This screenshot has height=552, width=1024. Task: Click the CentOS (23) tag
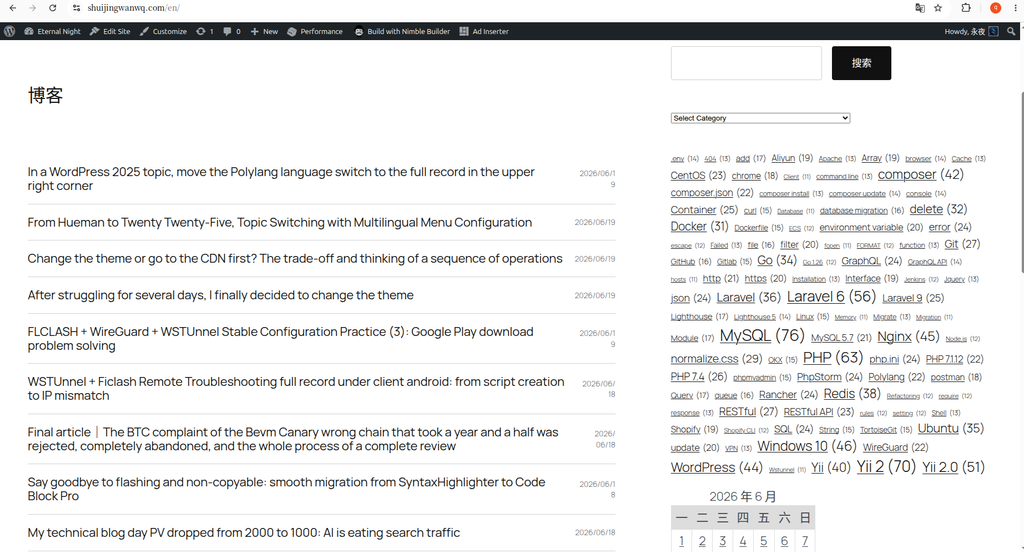[x=697, y=175]
